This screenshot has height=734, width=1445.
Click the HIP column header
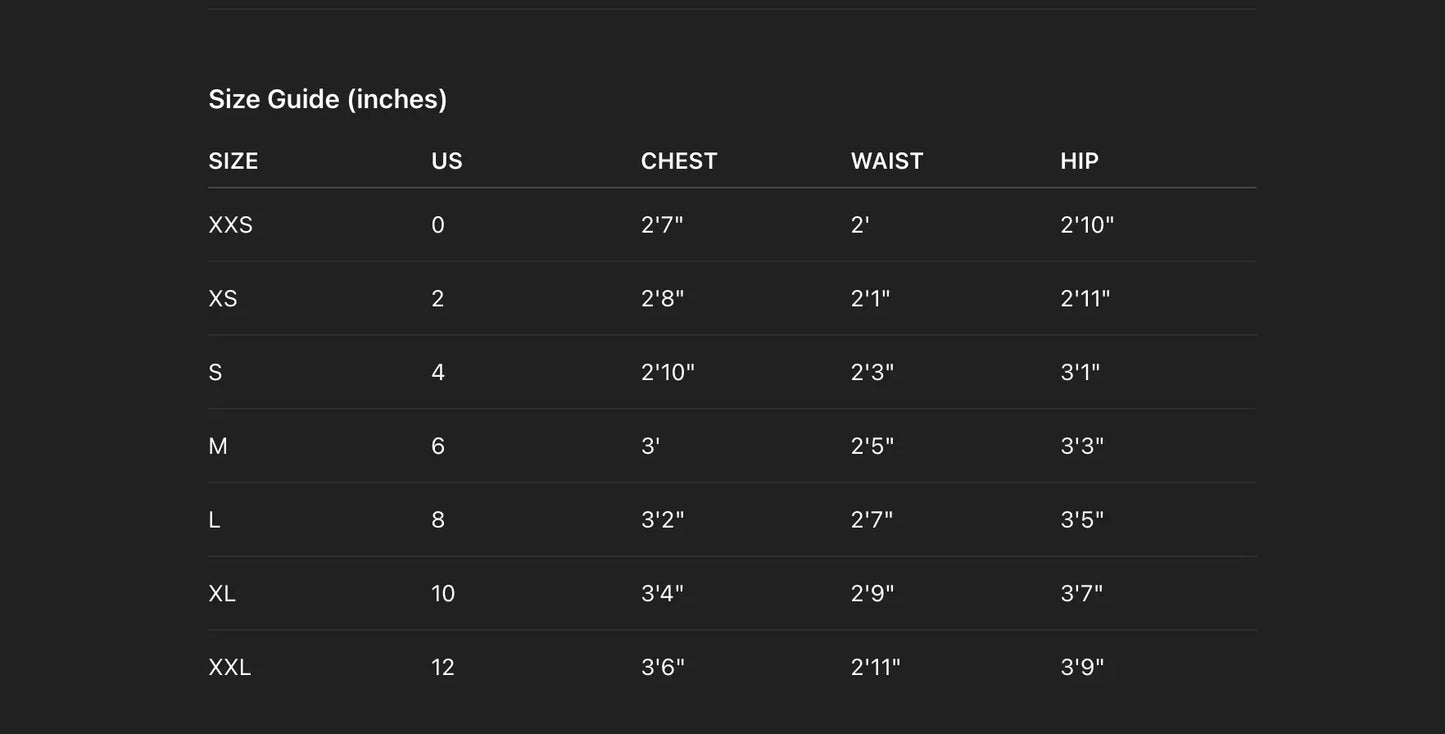(x=1079, y=161)
